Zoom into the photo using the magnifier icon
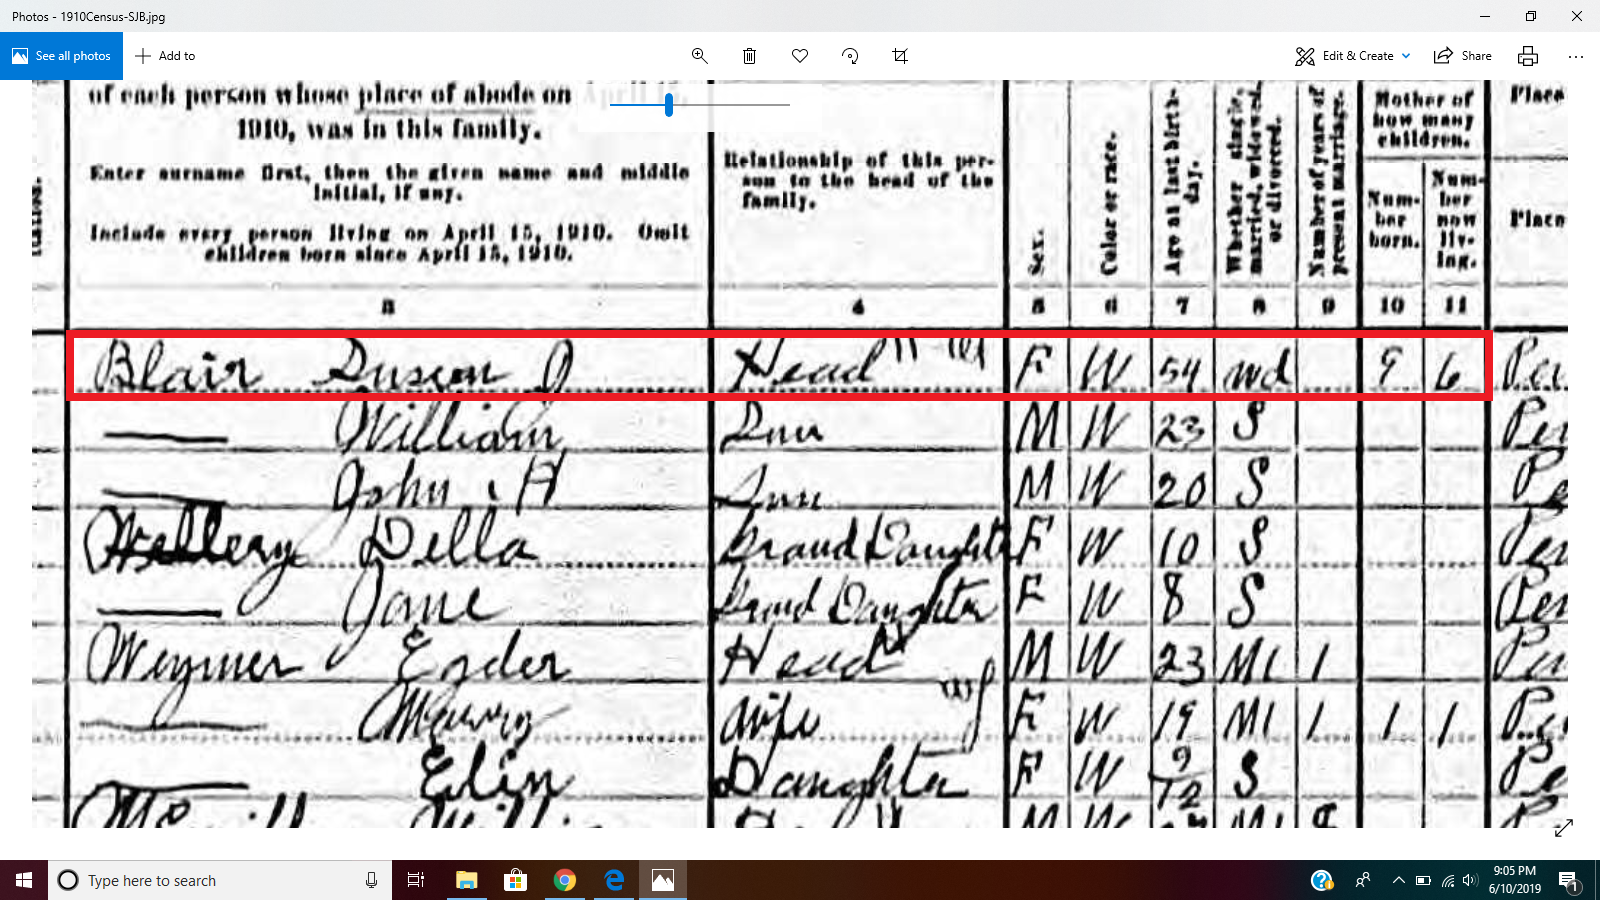1600x900 pixels. click(x=699, y=56)
